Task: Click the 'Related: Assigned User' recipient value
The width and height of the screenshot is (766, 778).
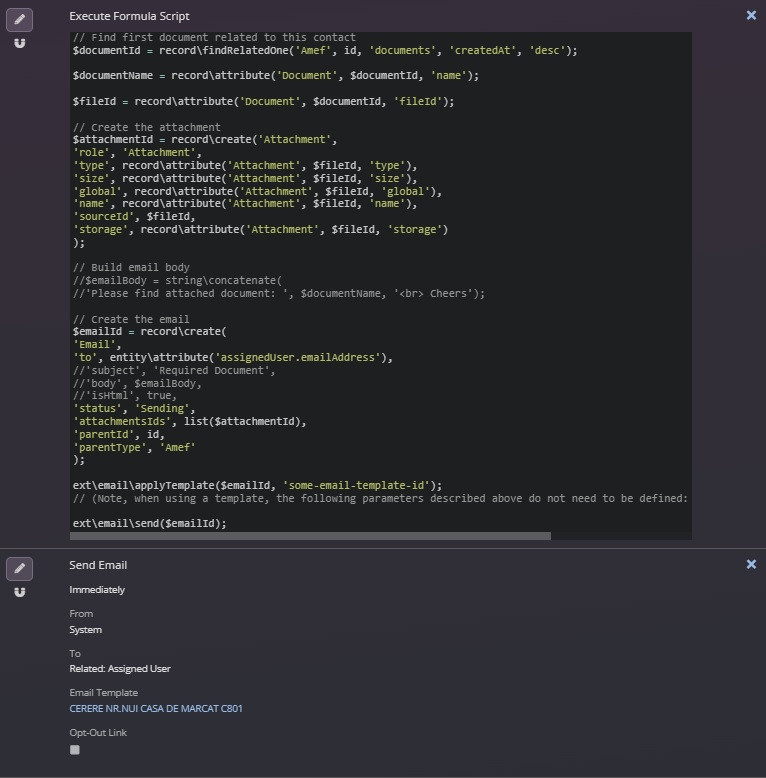Action: tap(120, 669)
